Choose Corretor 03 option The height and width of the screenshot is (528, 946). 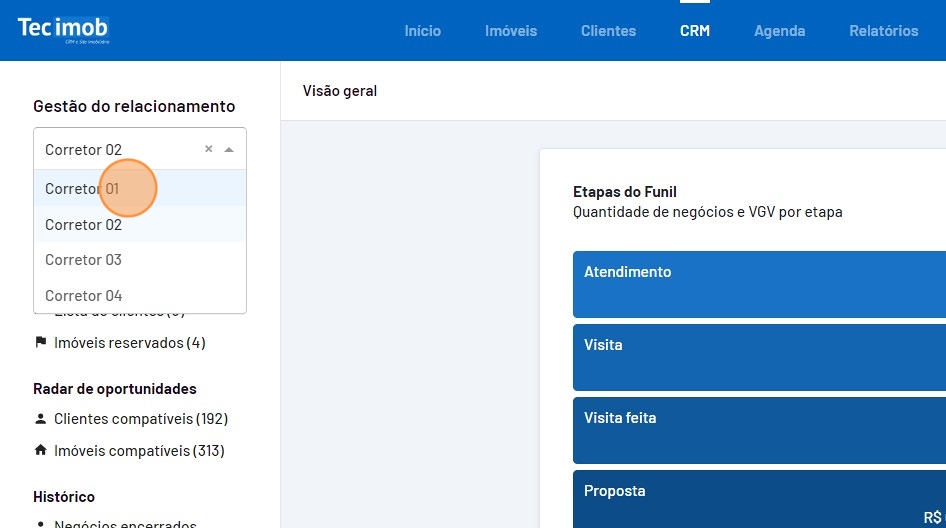83,260
